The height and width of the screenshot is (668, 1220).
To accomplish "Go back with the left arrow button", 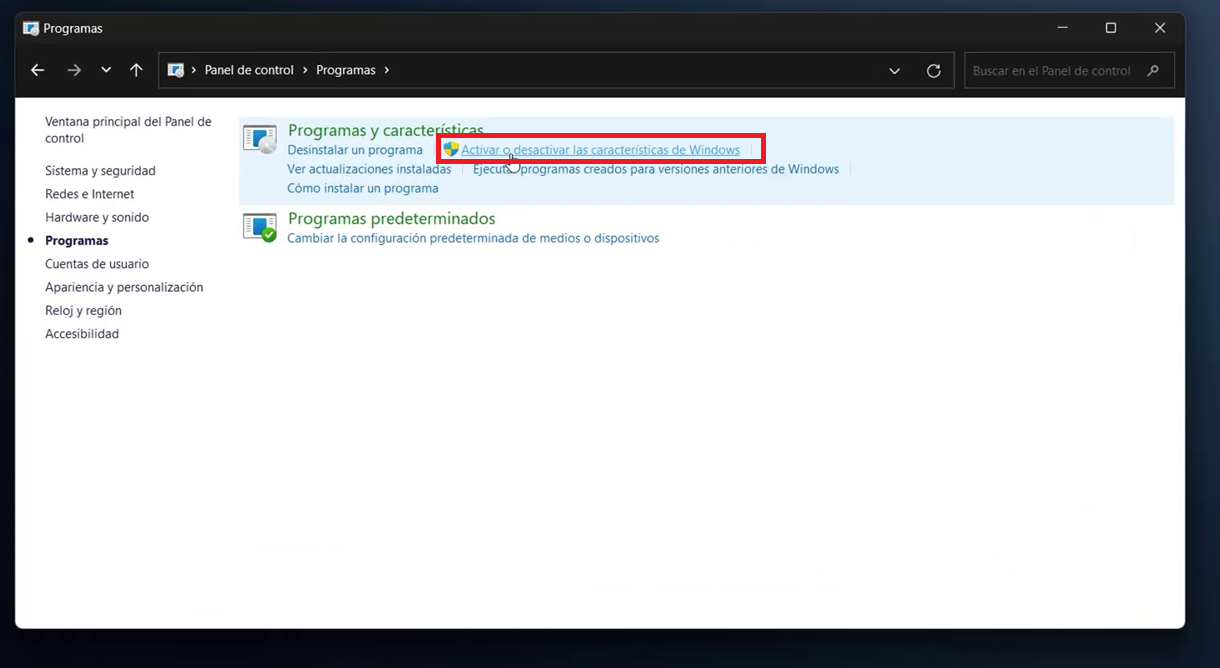I will 37,70.
